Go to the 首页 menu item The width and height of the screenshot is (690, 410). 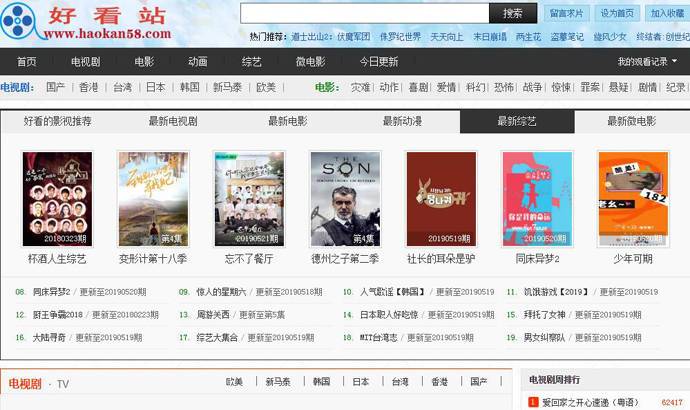(x=26, y=62)
